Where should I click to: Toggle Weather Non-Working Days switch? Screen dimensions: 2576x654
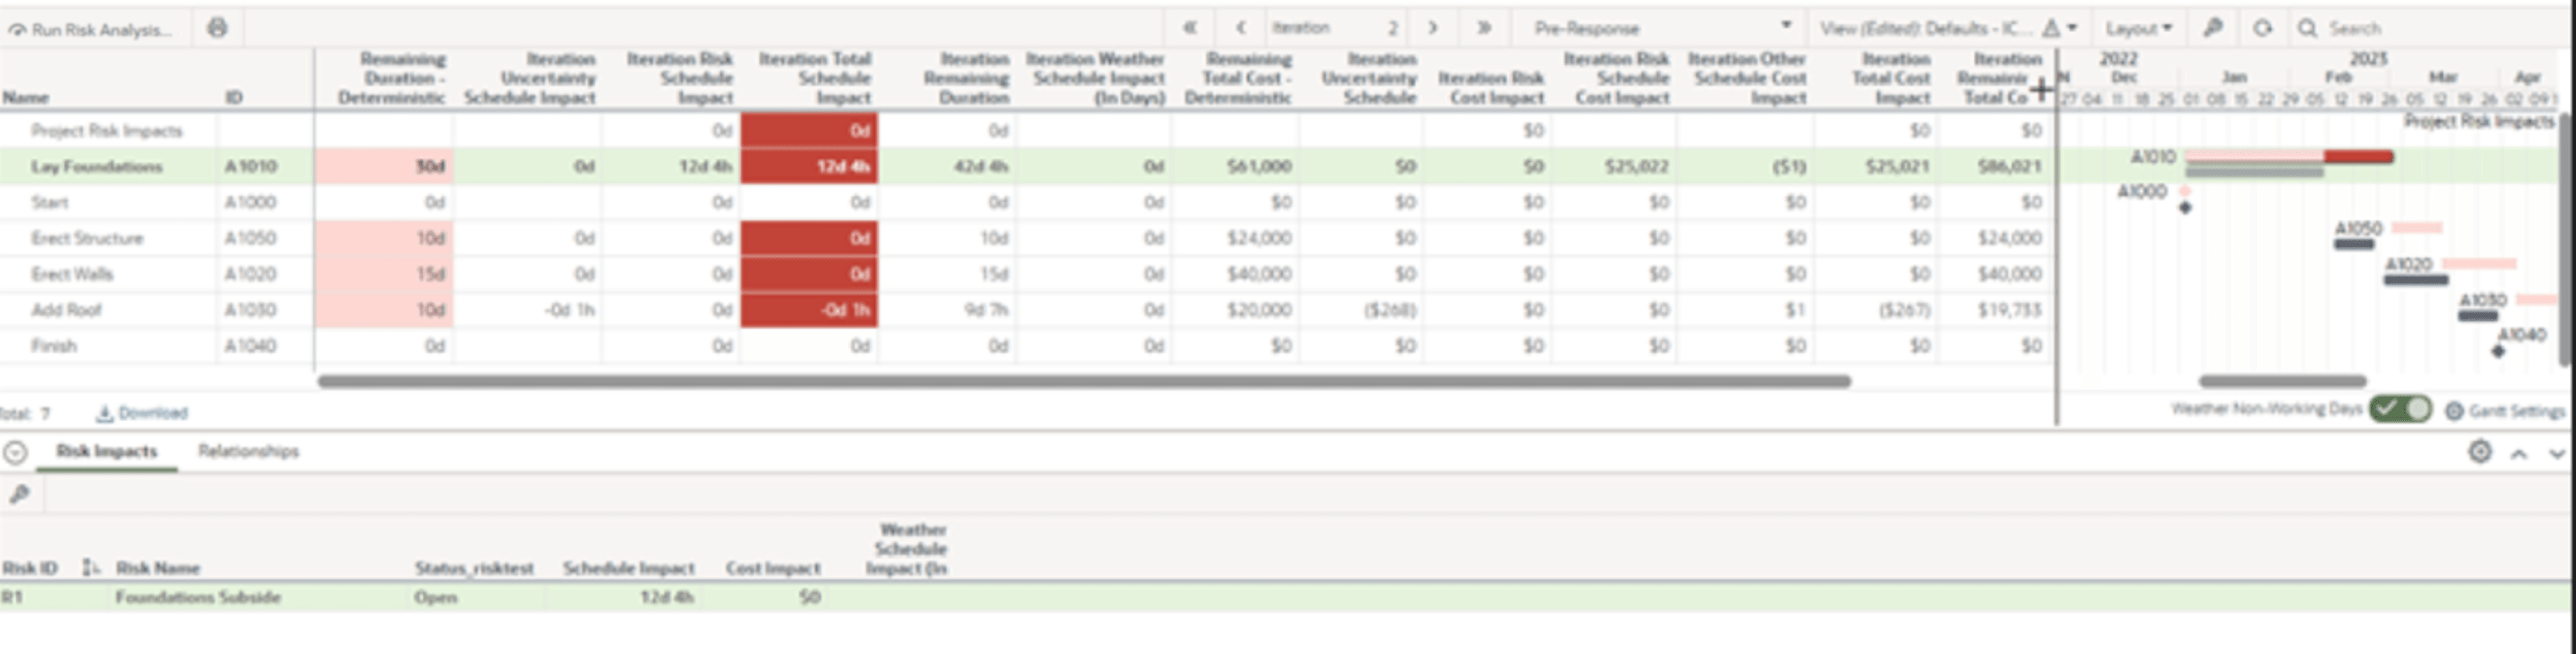pyautogui.click(x=2401, y=409)
